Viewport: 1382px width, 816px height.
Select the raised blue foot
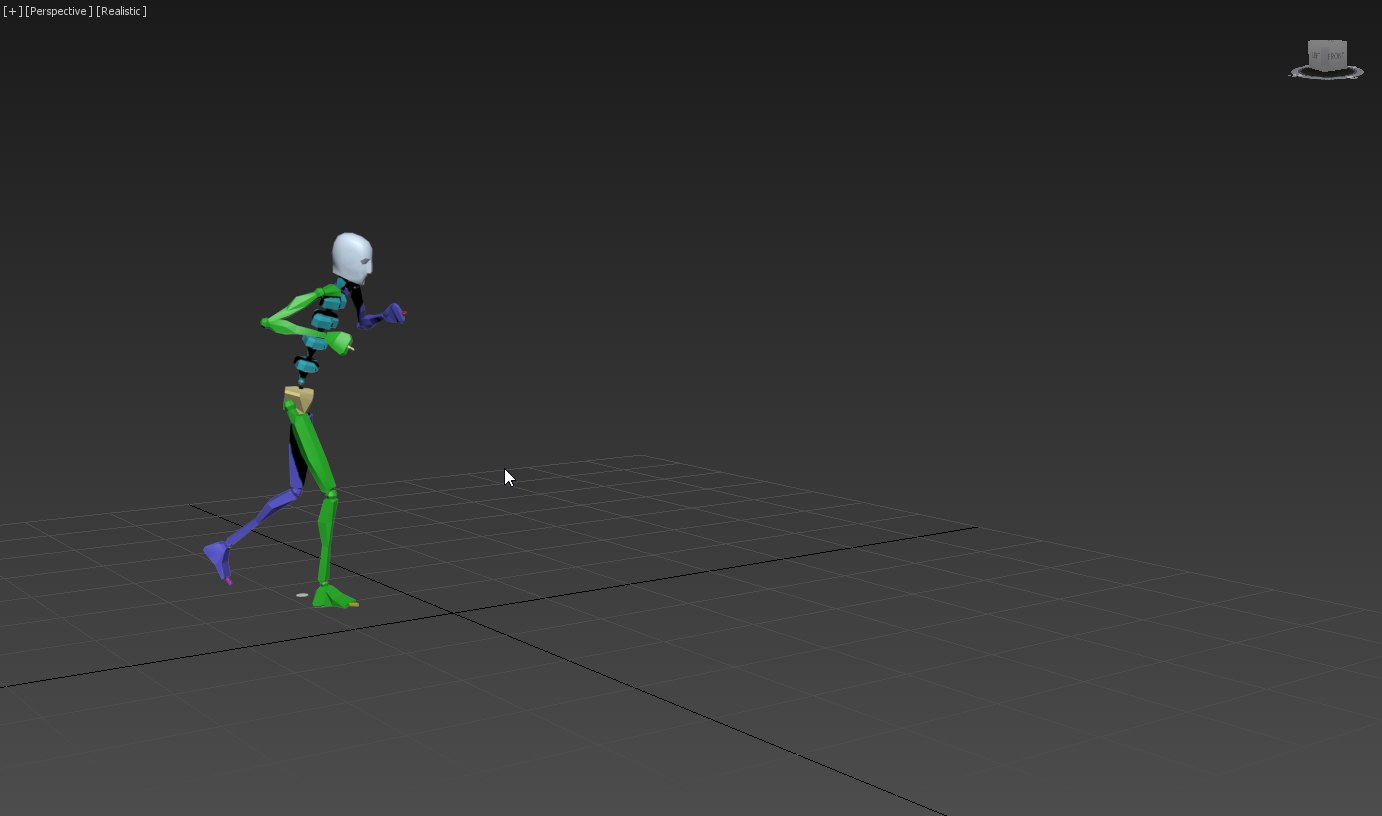coord(218,561)
